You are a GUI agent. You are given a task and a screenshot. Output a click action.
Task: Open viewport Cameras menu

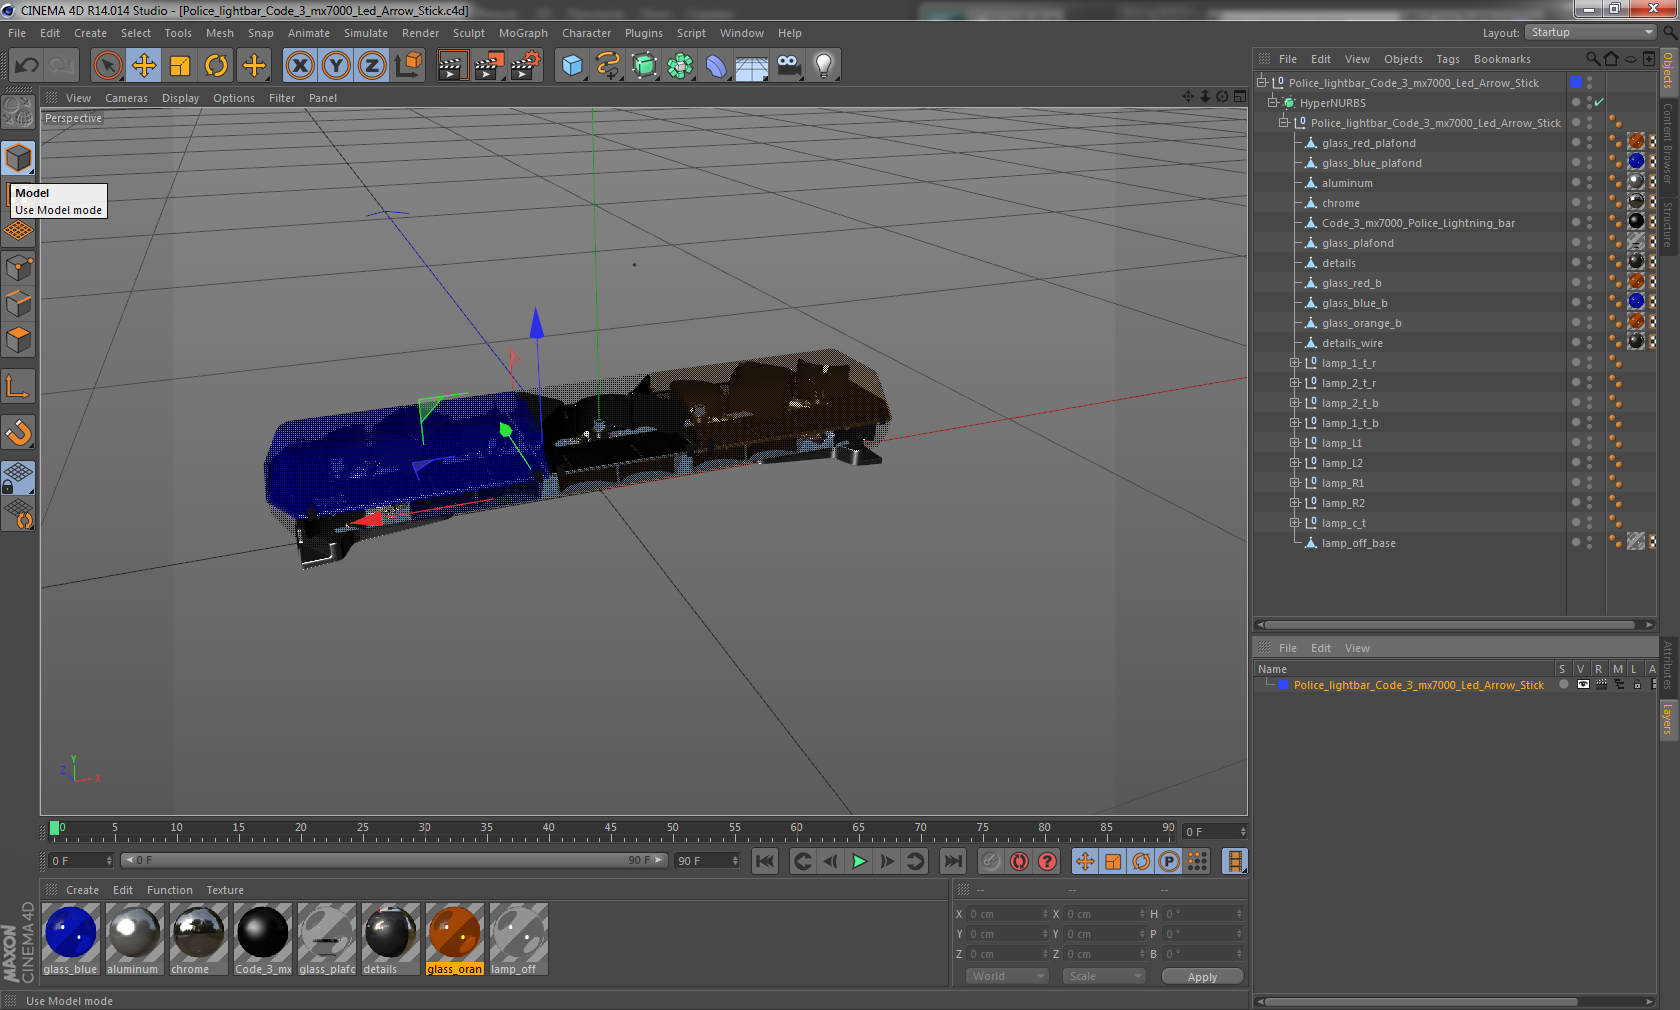point(126,98)
